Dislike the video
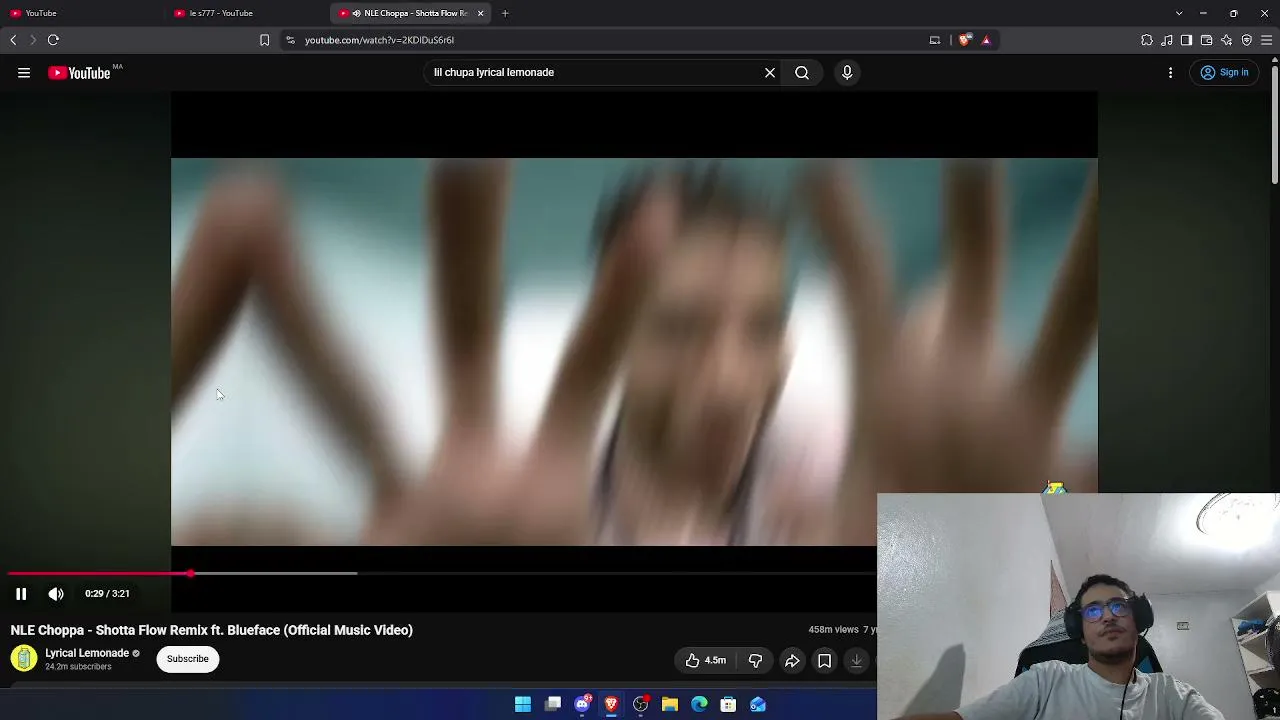 click(x=756, y=660)
